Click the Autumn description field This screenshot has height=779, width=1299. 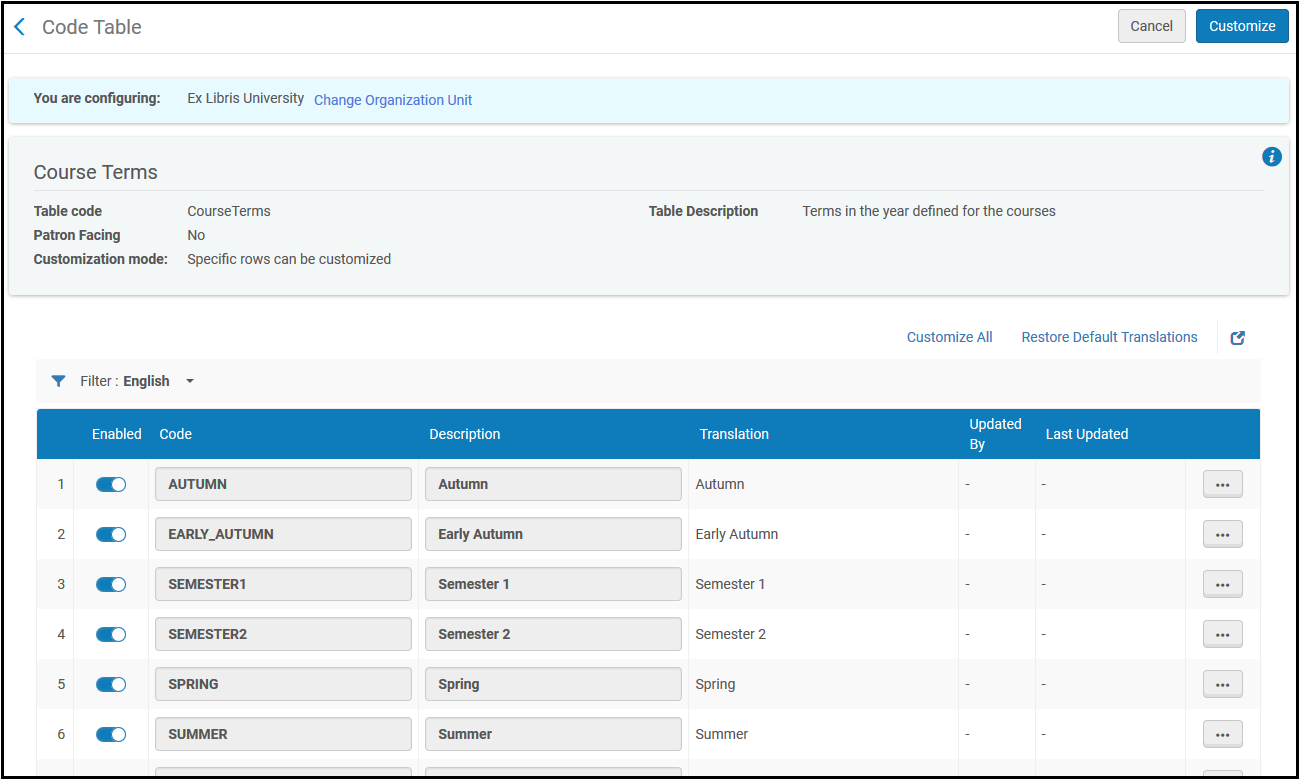click(x=553, y=484)
